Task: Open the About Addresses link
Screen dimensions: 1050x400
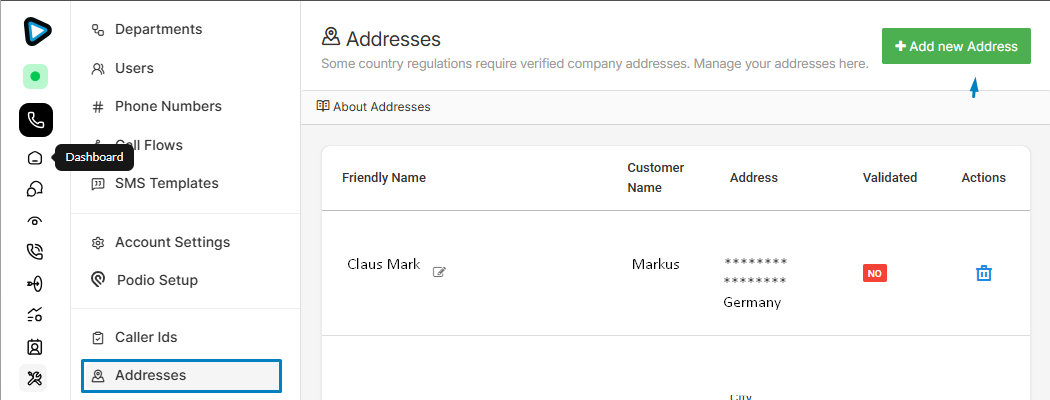Action: pyautogui.click(x=374, y=106)
